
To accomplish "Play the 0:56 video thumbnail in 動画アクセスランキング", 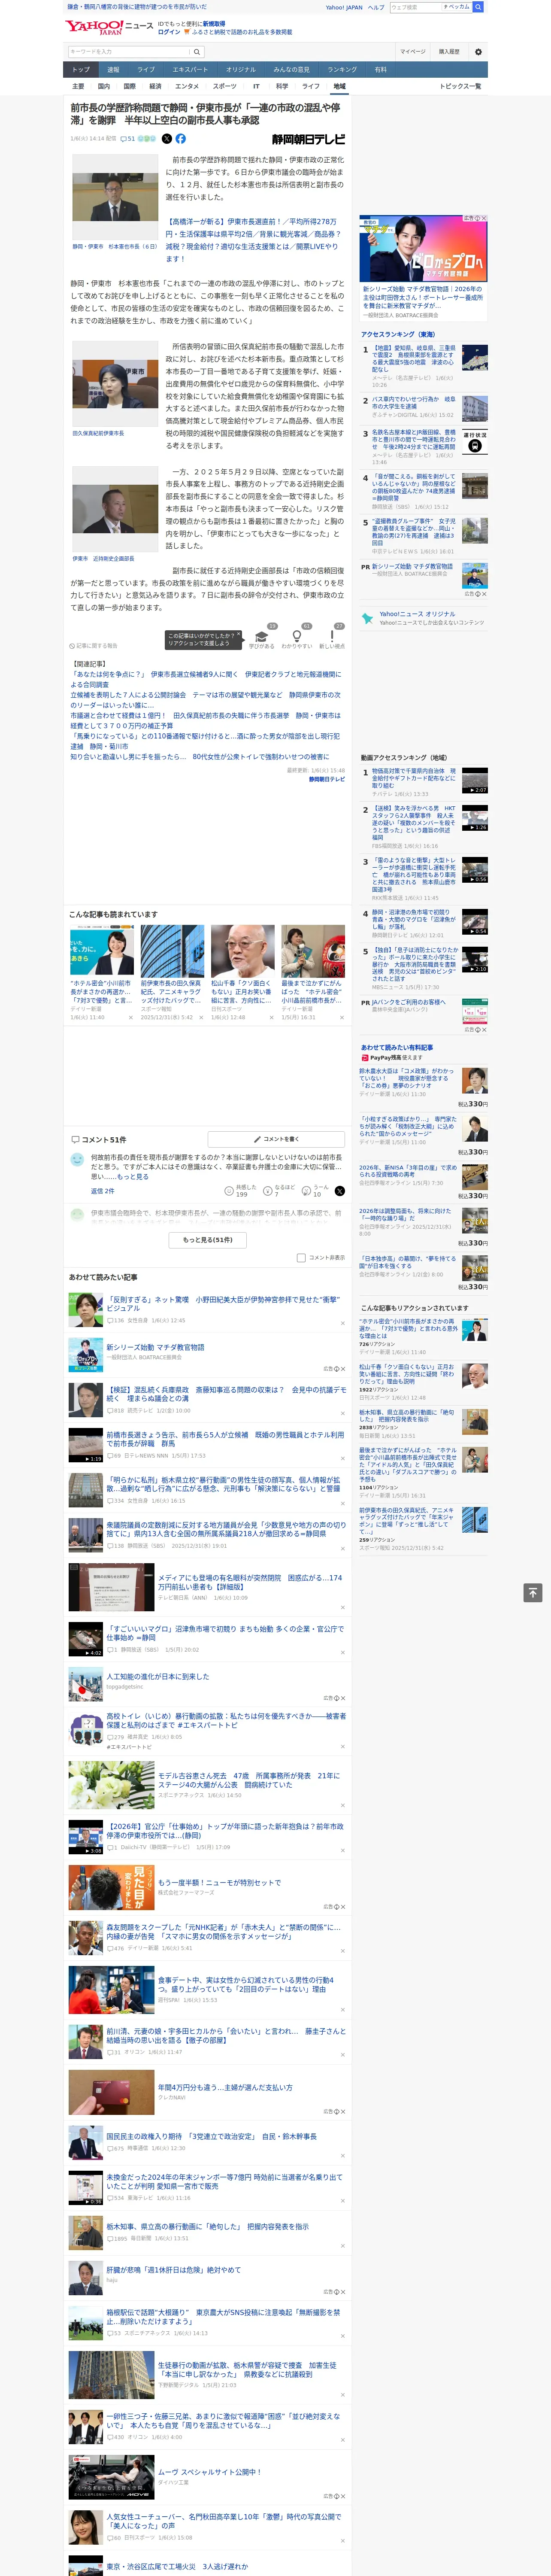I will click(x=475, y=870).
